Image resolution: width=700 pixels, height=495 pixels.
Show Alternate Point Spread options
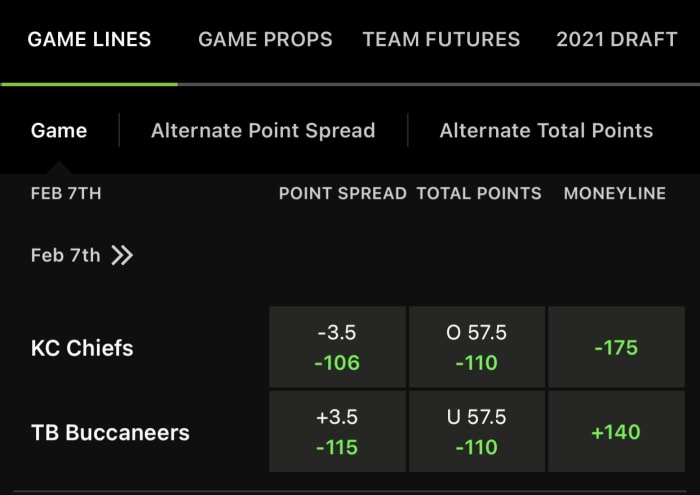tap(263, 130)
